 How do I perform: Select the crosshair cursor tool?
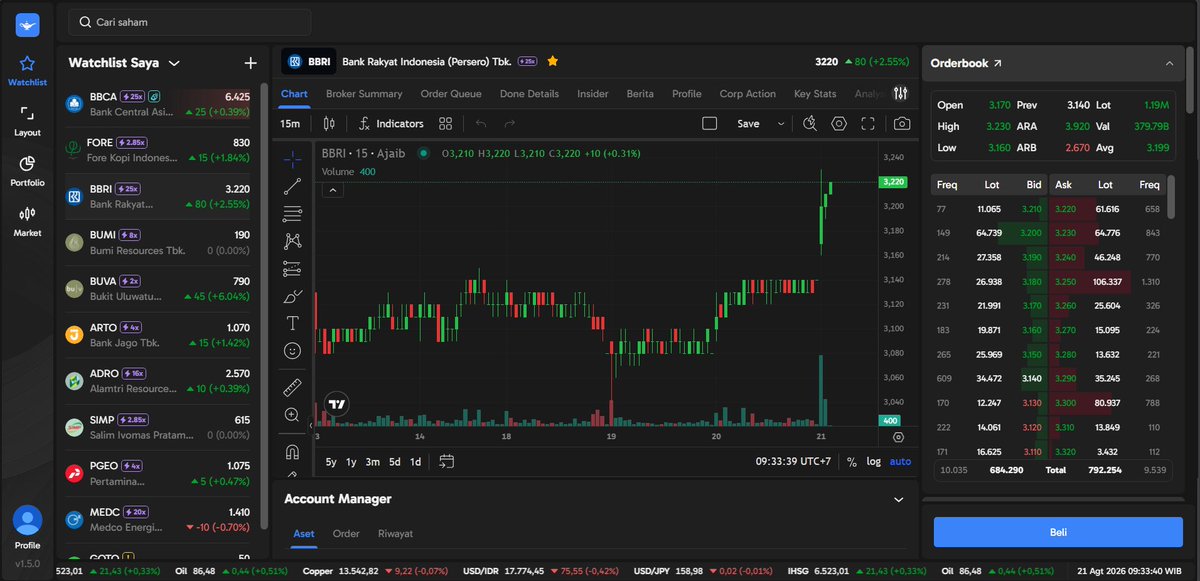point(292,159)
